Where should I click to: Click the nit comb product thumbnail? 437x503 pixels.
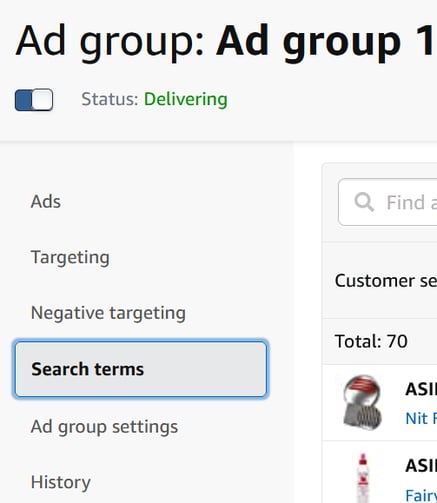tap(363, 402)
